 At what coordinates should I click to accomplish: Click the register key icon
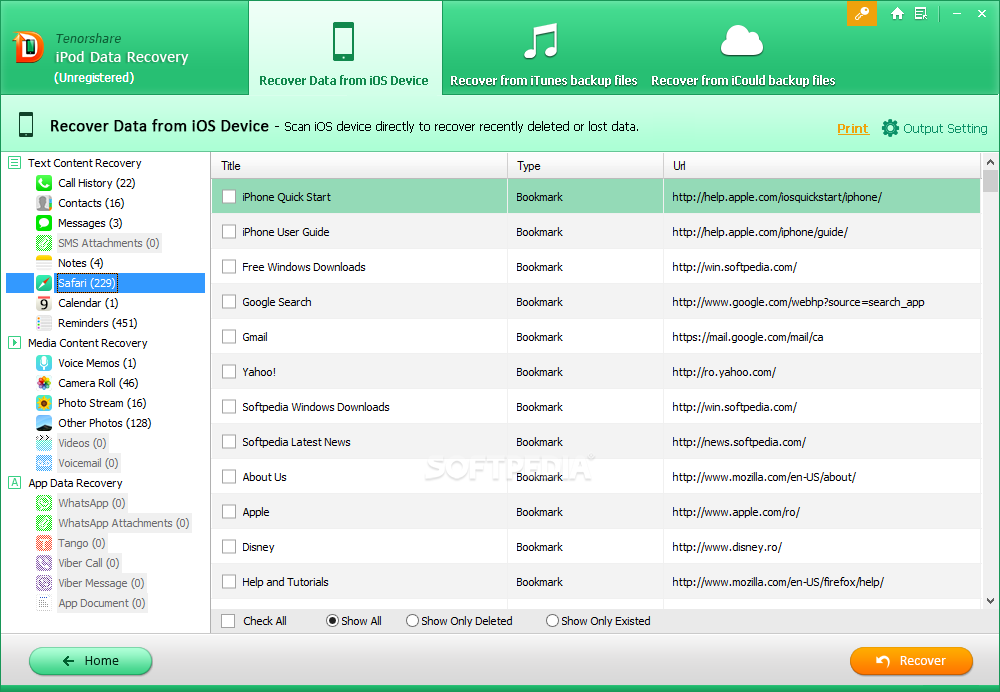[x=862, y=13]
